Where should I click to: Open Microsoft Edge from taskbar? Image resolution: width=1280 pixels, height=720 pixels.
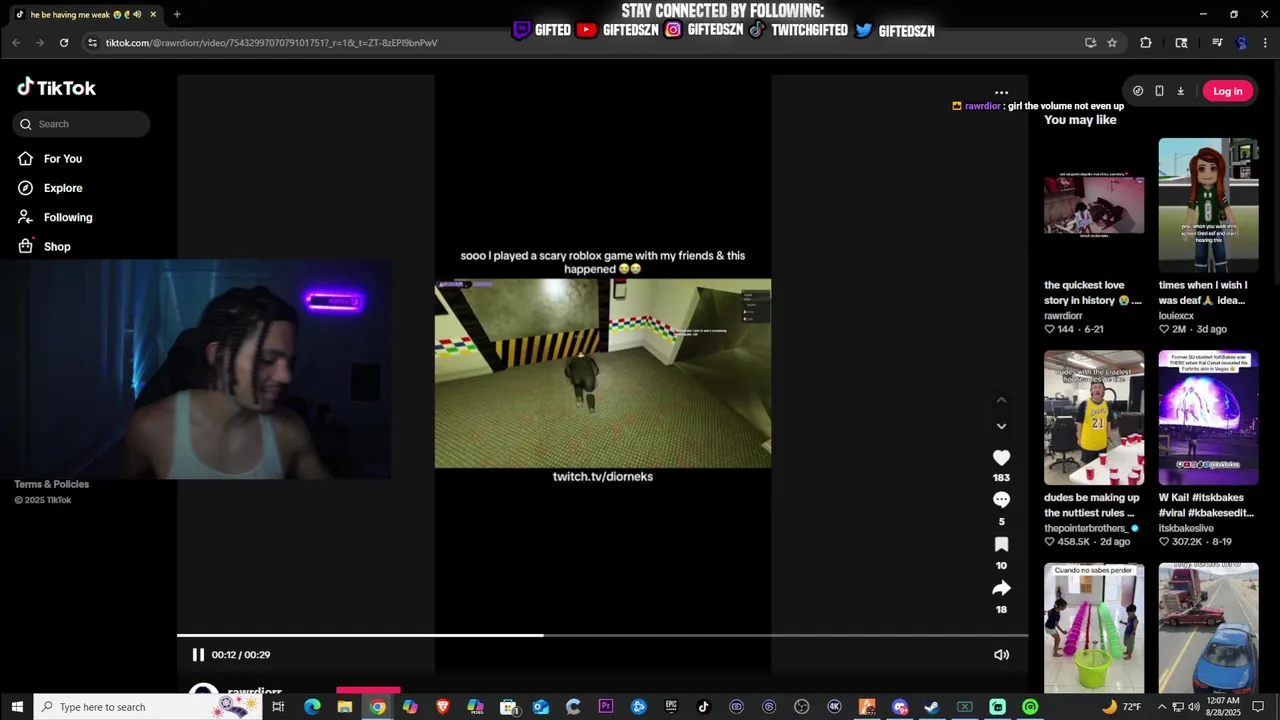pyautogui.click(x=312, y=707)
